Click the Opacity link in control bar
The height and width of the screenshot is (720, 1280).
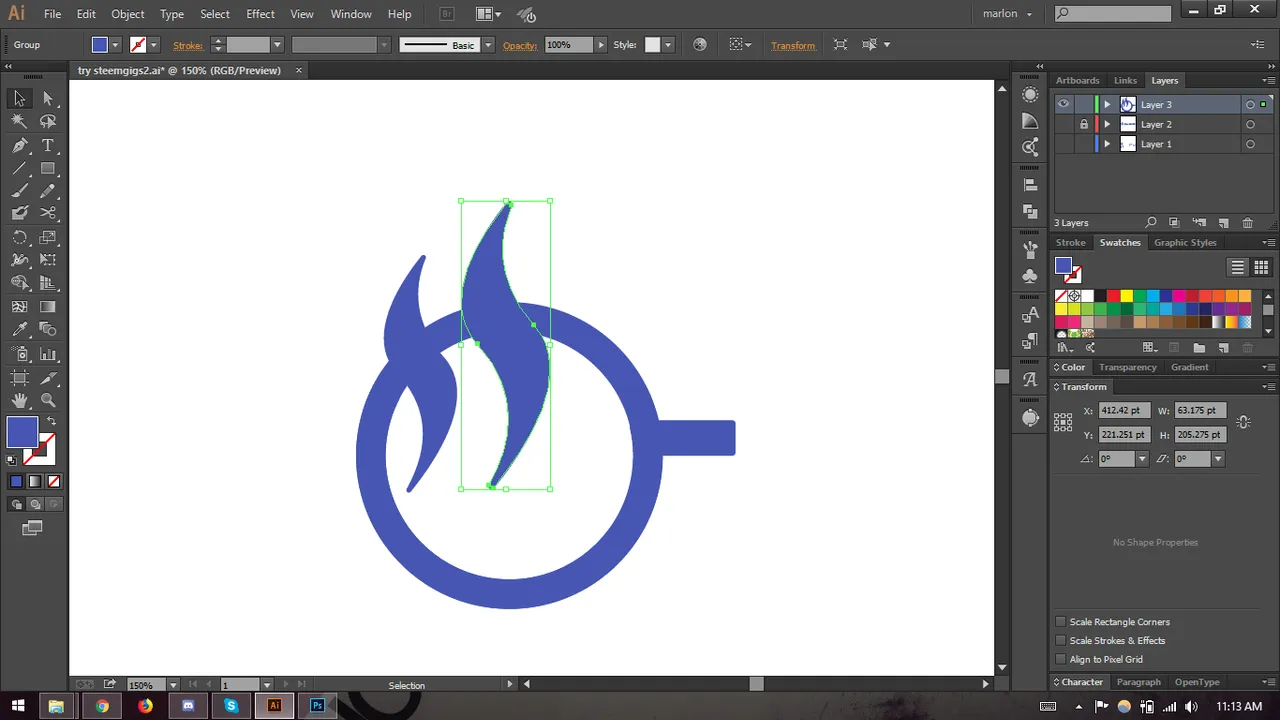pos(520,45)
